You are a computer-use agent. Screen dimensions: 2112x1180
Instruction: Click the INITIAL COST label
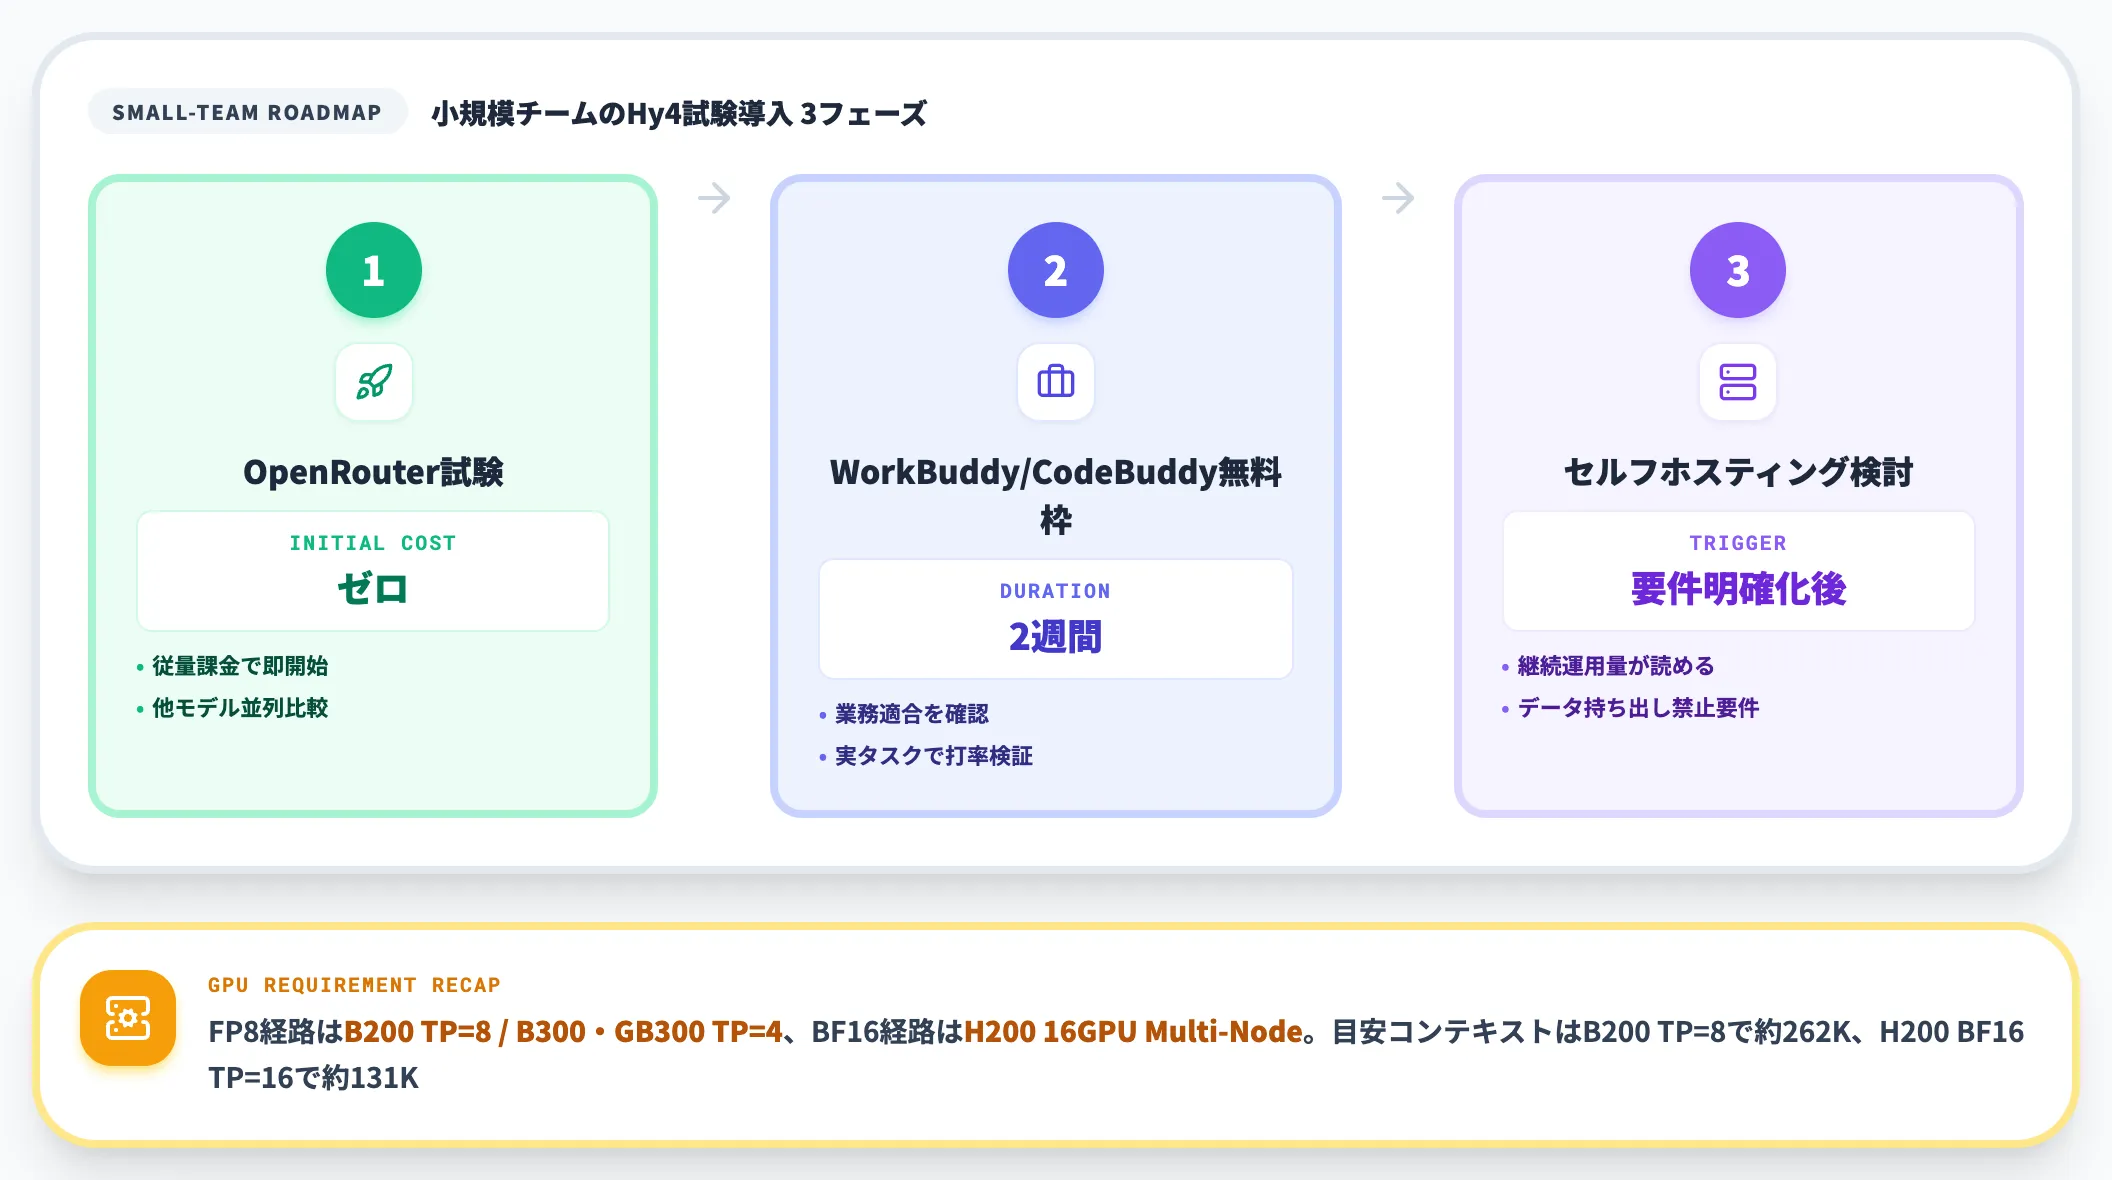point(373,543)
